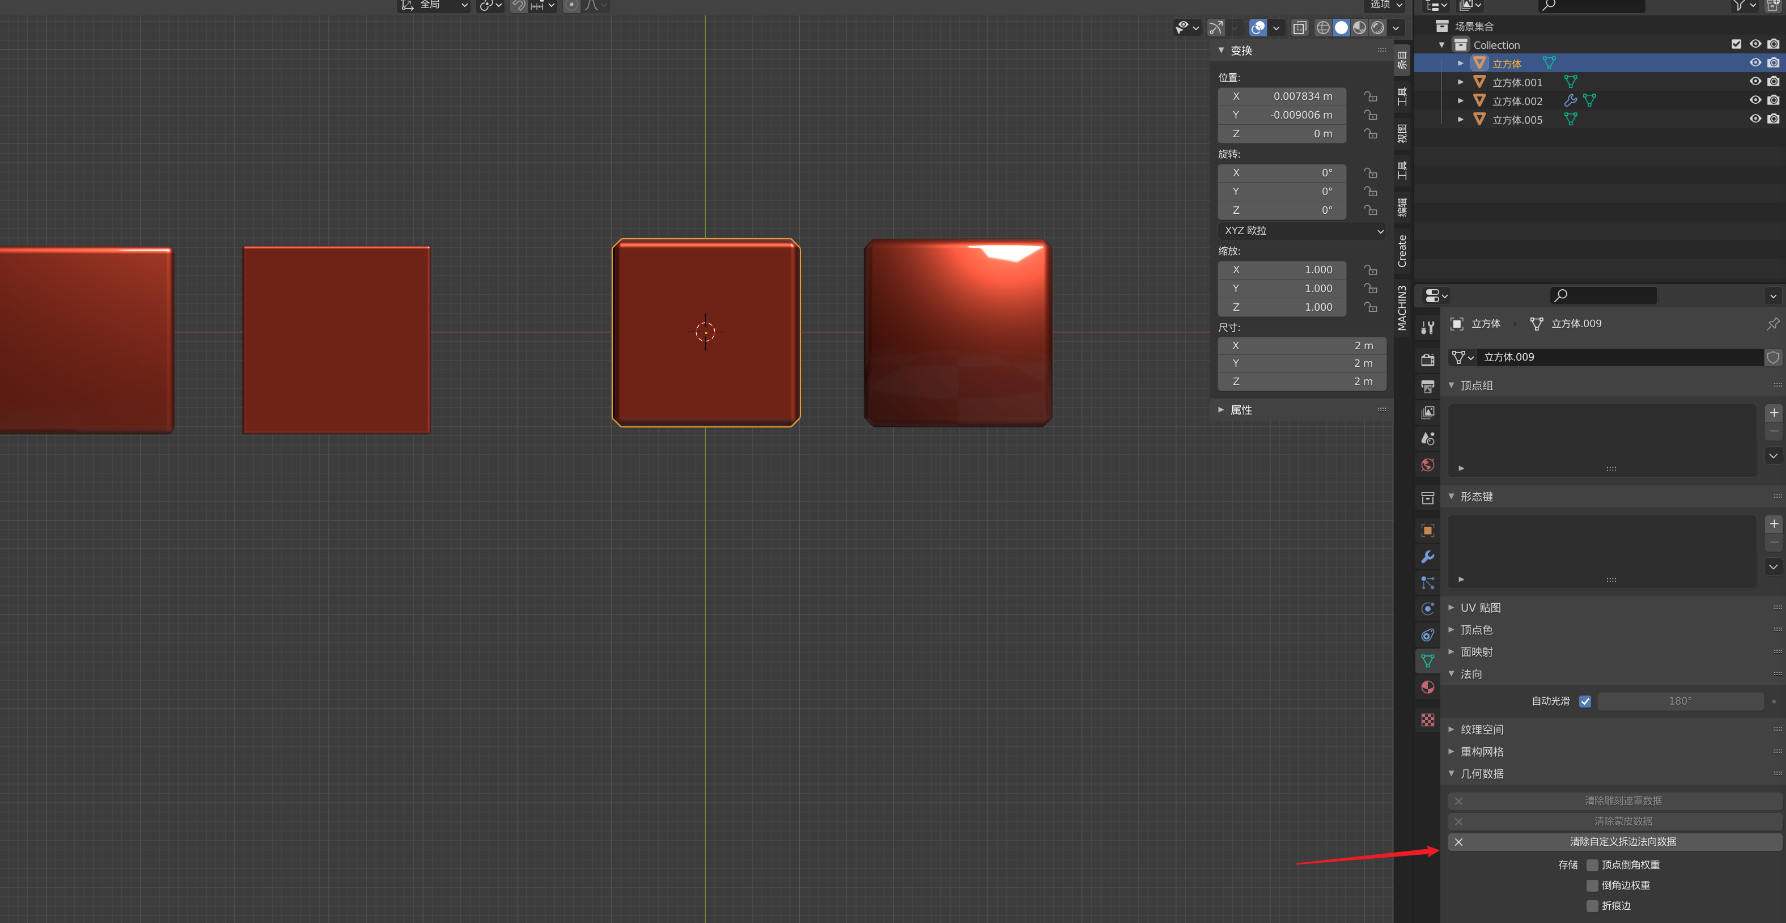
Task: Click 清除自定义拆边法向数据 button
Action: (1614, 842)
